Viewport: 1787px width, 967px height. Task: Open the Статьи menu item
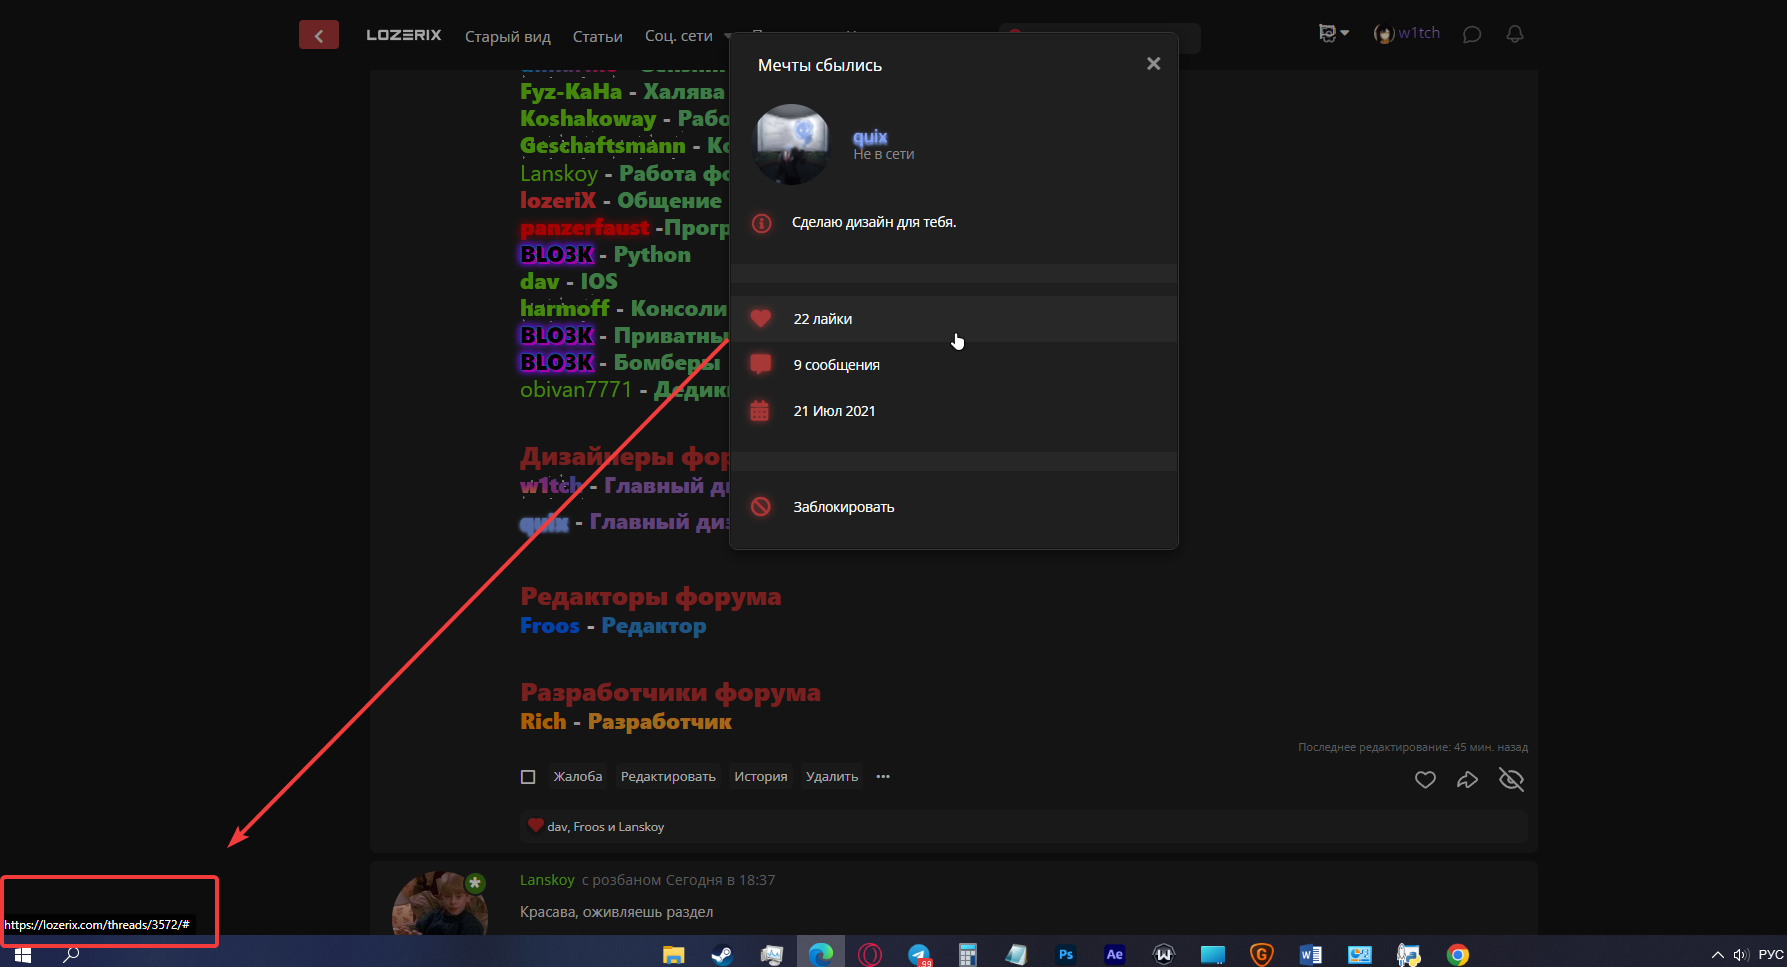[597, 36]
